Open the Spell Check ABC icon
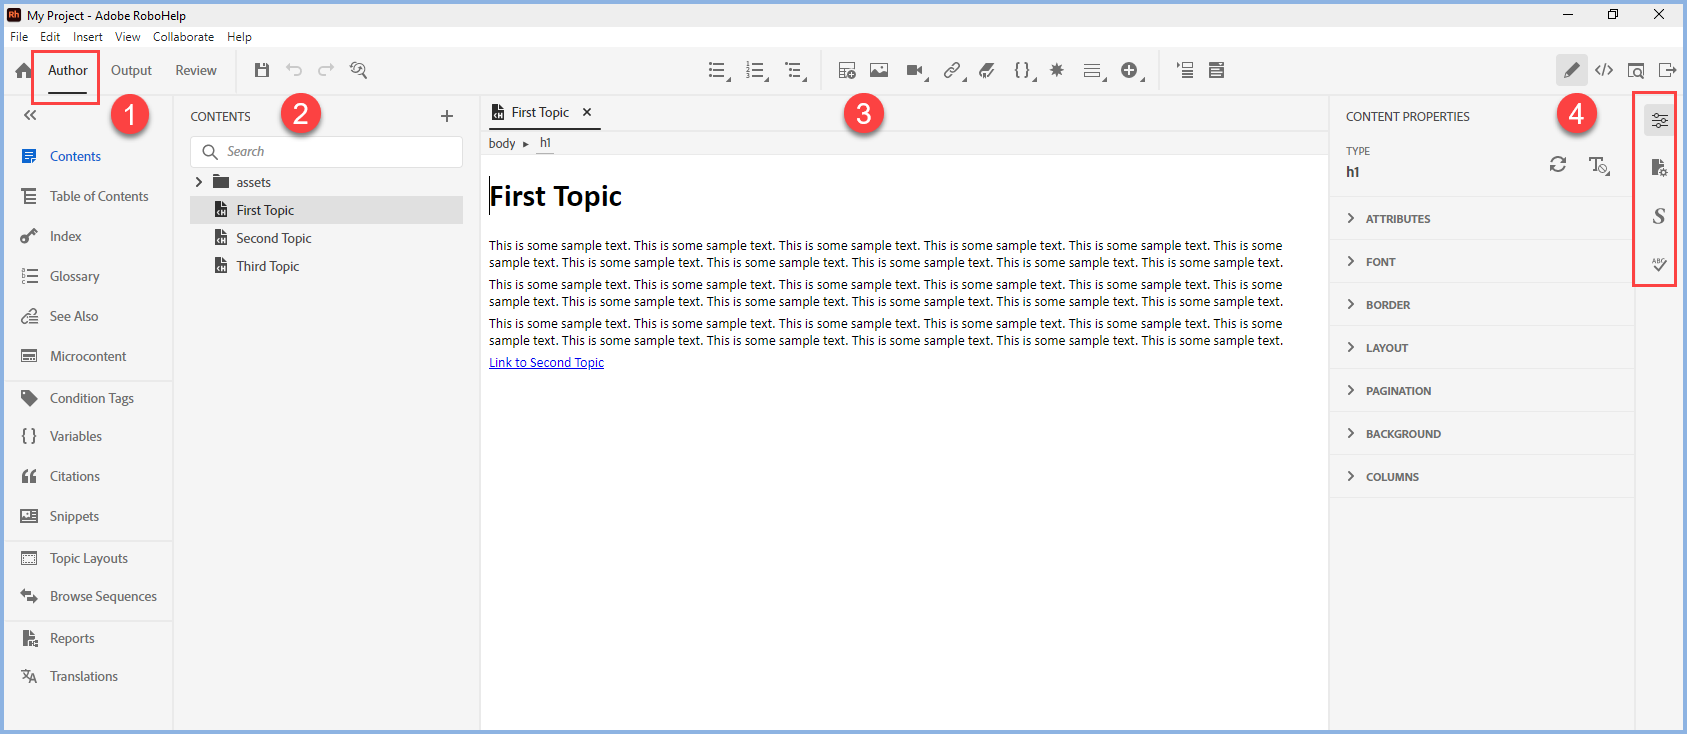The height and width of the screenshot is (734, 1687). click(x=1658, y=264)
